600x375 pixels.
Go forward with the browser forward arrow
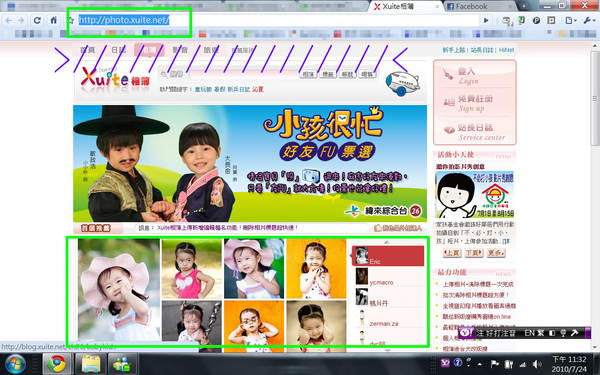point(21,20)
